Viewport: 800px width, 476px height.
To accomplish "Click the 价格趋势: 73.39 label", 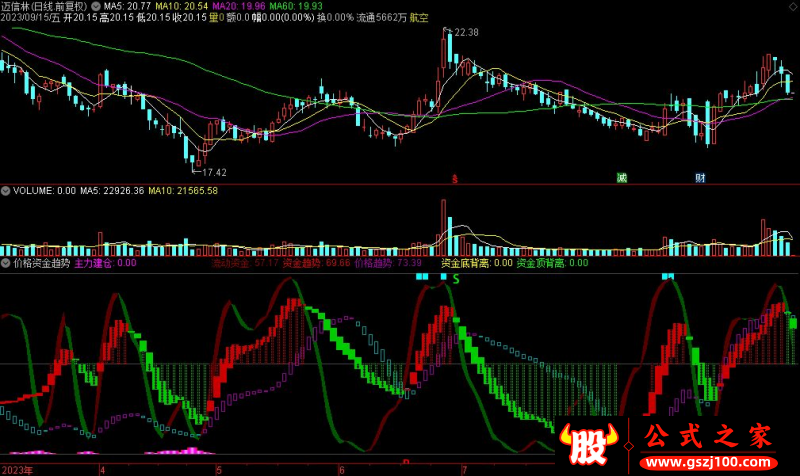I will pos(388,263).
